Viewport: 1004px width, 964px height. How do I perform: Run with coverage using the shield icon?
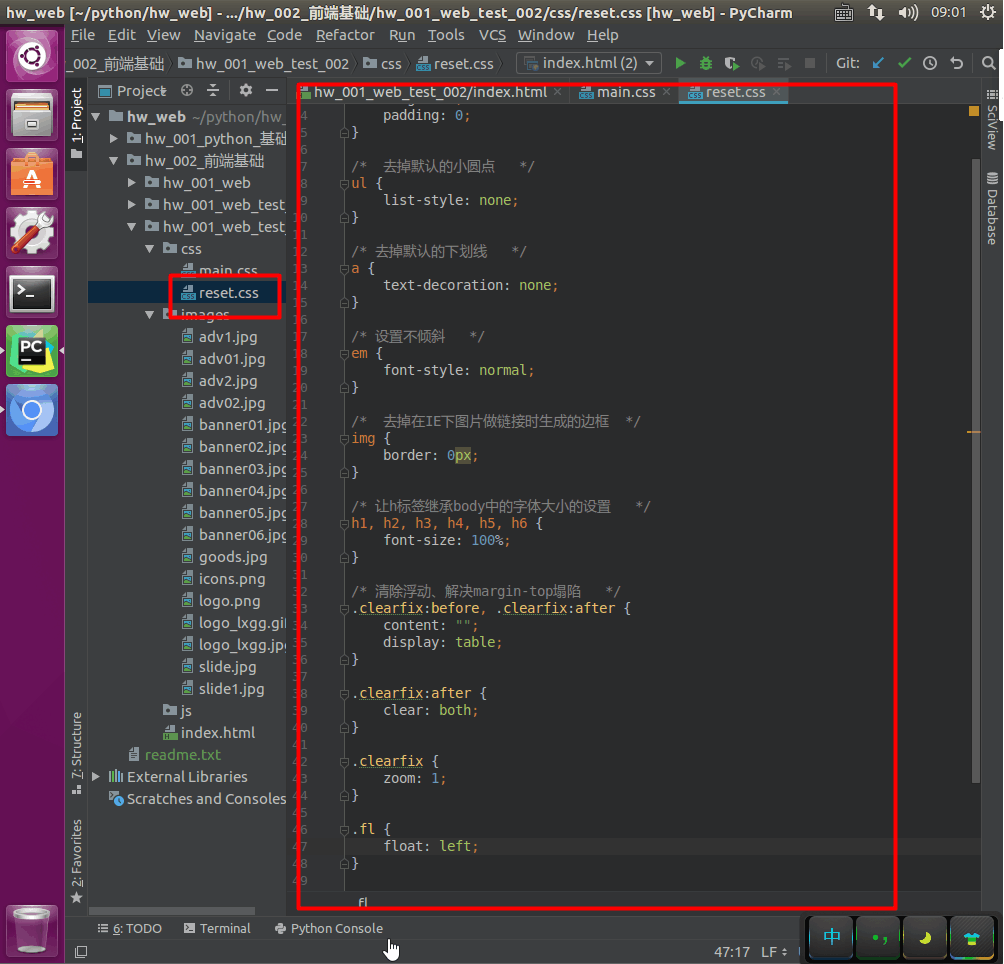731,63
